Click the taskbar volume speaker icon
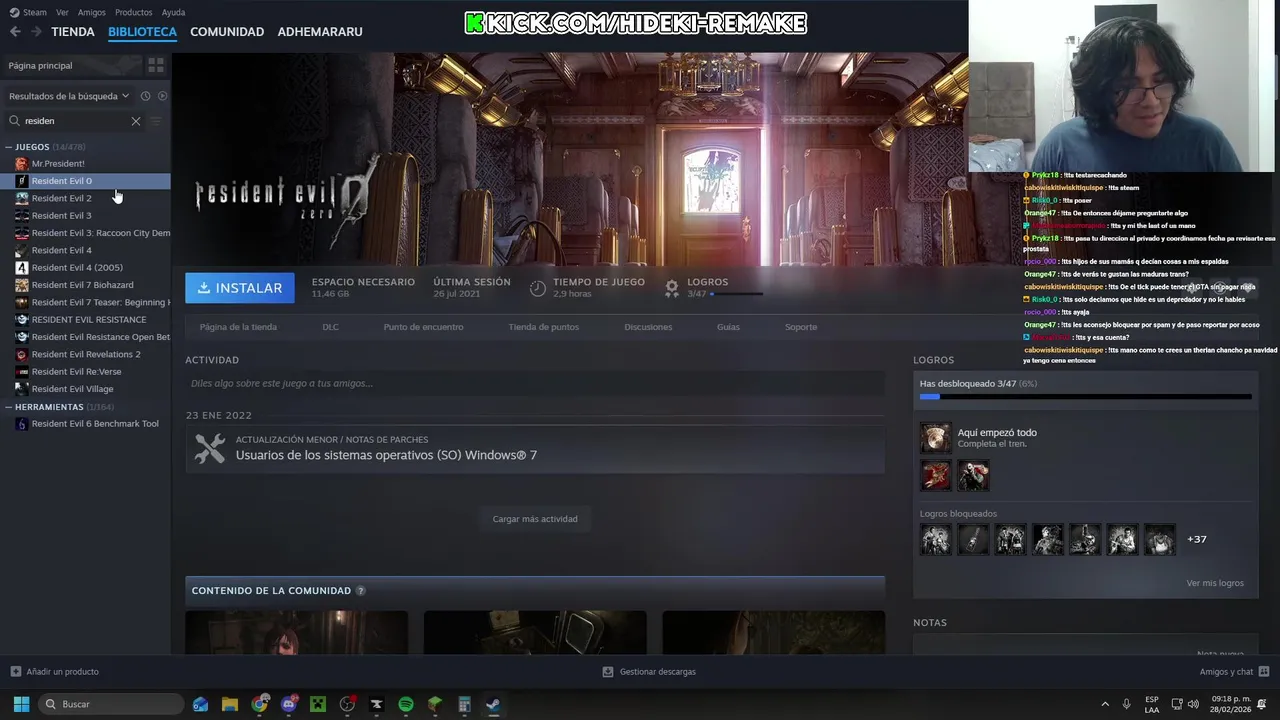 (x=1193, y=704)
